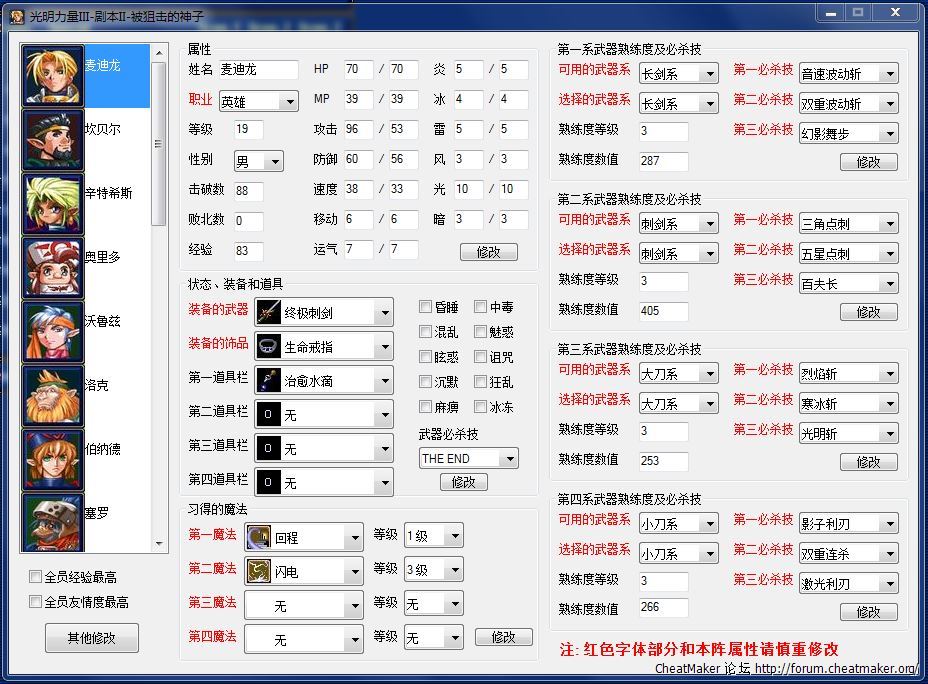Check the 中毒 status checkbox
928x684 pixels.
tap(481, 307)
